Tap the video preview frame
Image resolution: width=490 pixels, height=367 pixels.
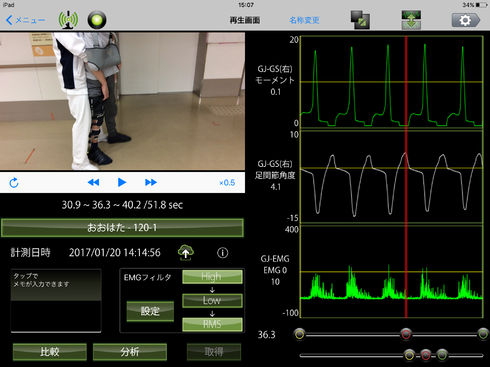coord(122,101)
